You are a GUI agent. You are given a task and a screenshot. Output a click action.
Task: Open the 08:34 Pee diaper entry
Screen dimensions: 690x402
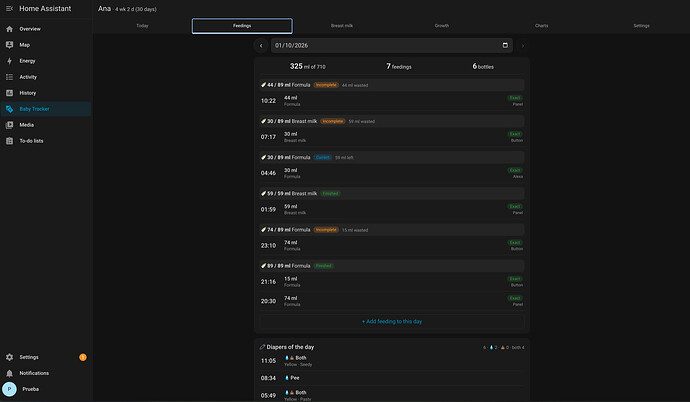pos(392,378)
